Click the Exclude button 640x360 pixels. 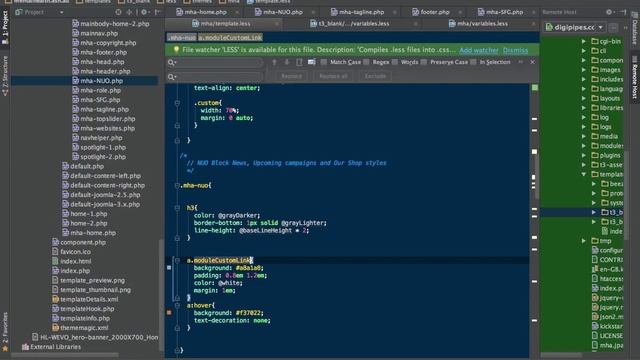[x=375, y=76]
